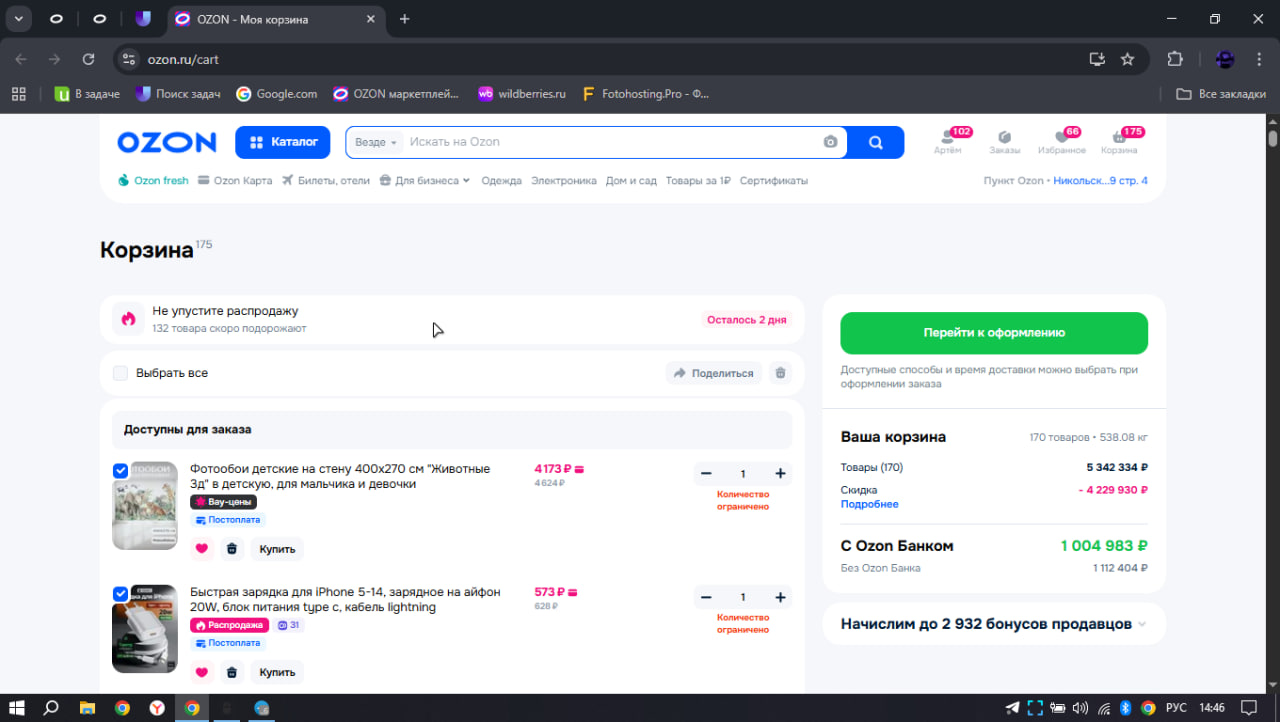Open image search camera icon

pos(830,142)
